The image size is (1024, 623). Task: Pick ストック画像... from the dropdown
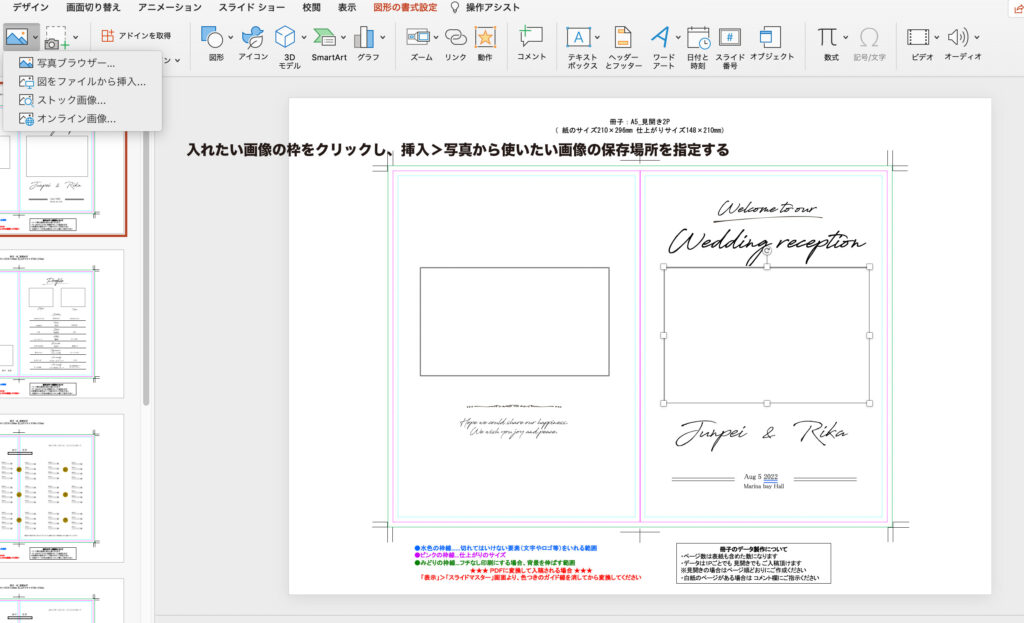click(71, 100)
